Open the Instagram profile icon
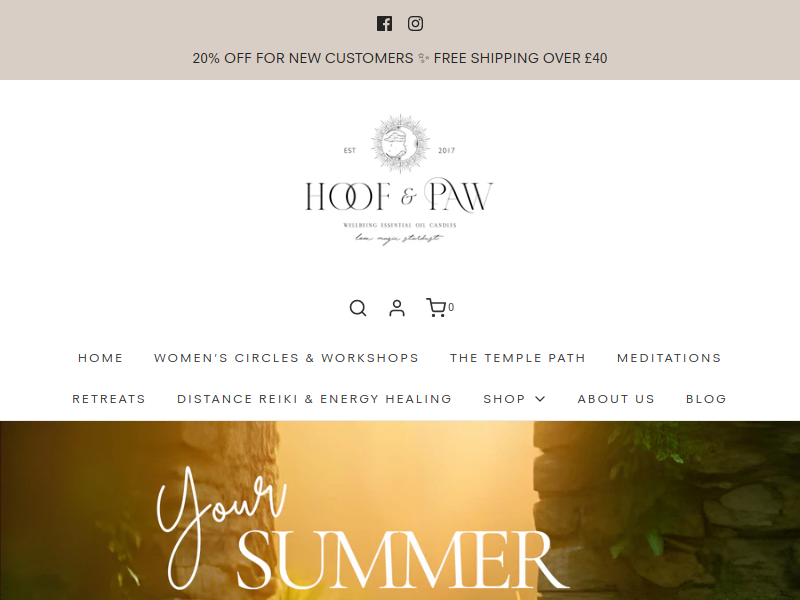The width and height of the screenshot is (800, 600). (415, 23)
